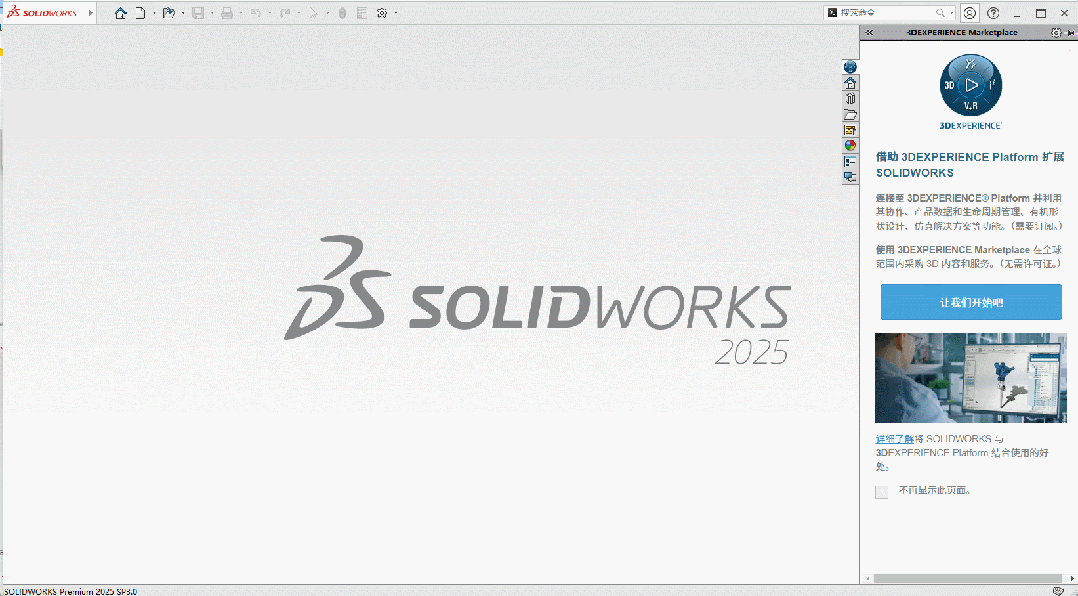Open the Help question mark icon

click(993, 12)
